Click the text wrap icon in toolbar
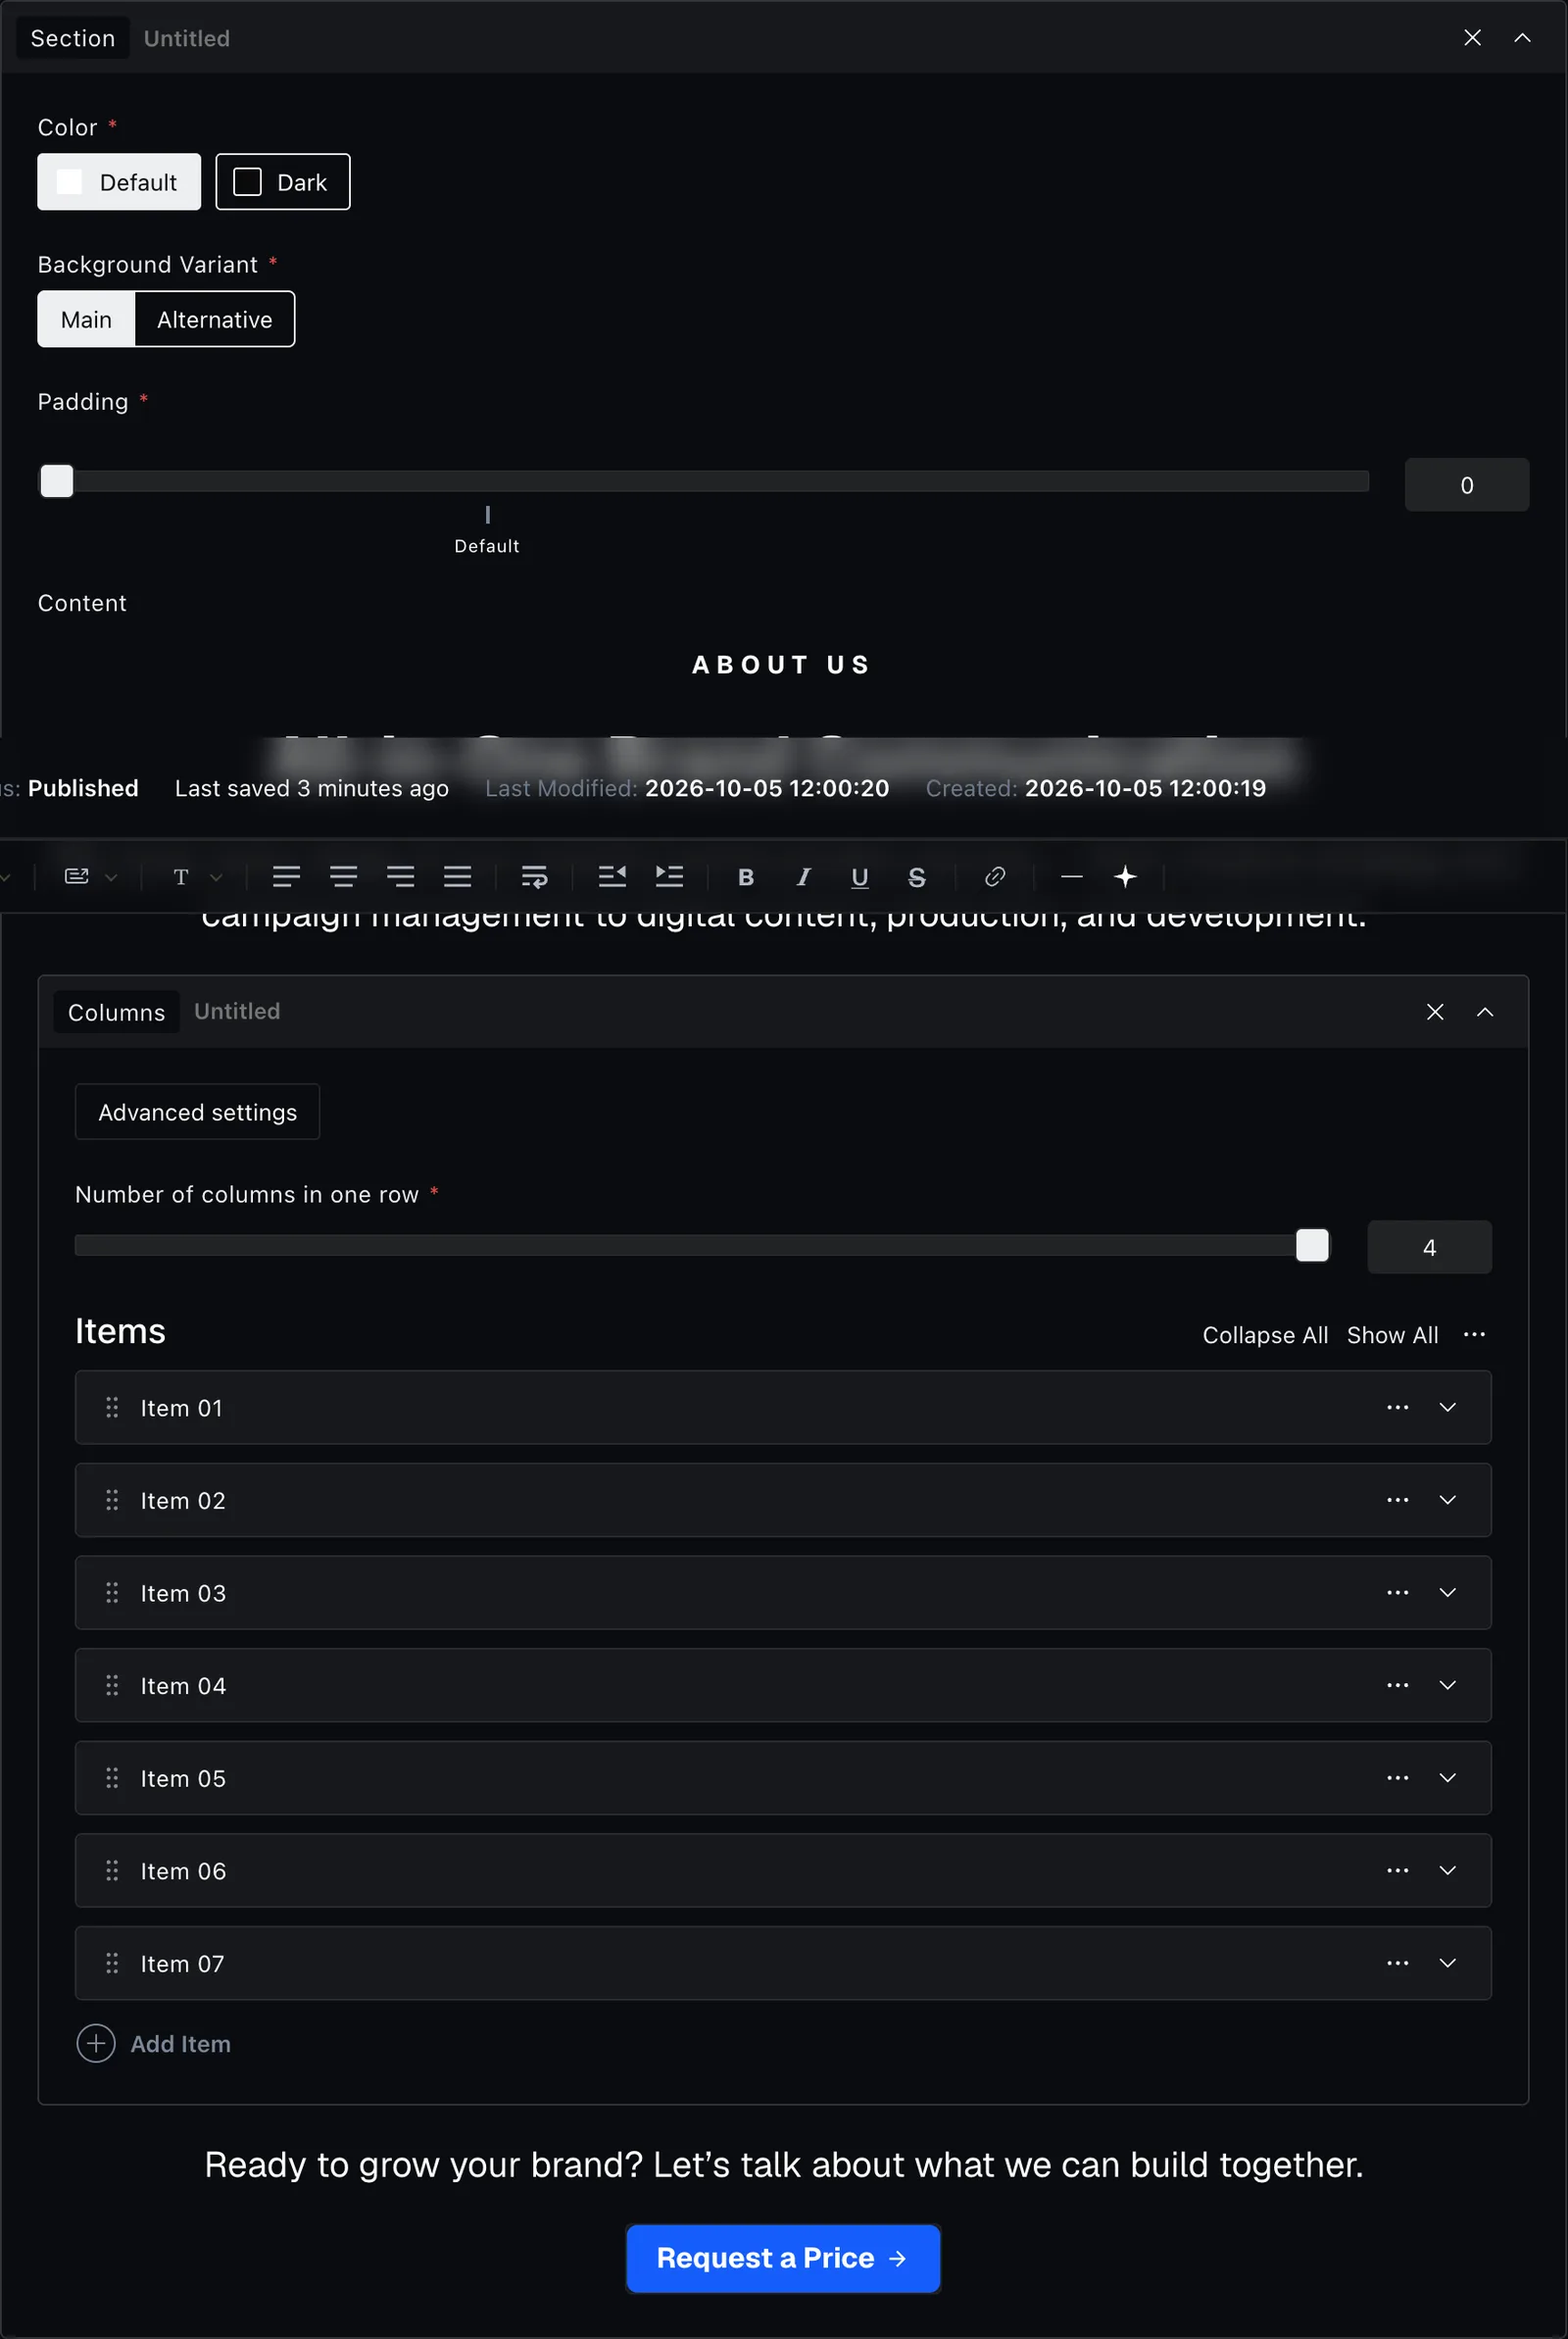 534,877
